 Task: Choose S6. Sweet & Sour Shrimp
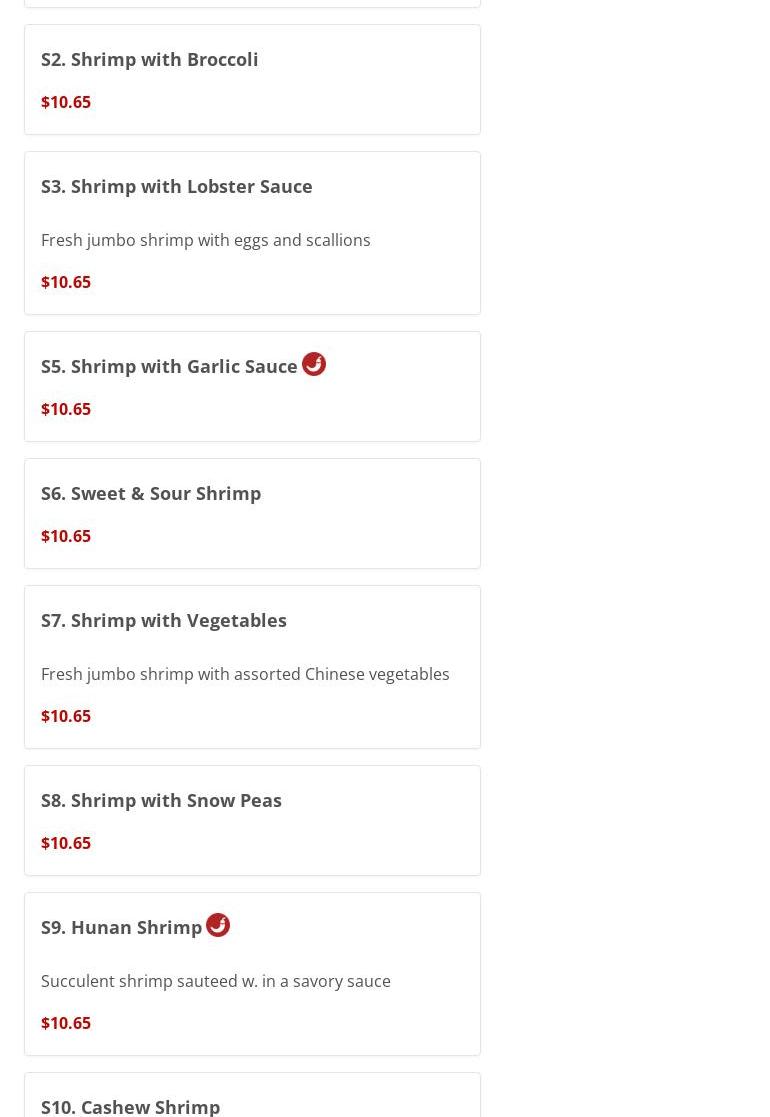[x=151, y=493]
